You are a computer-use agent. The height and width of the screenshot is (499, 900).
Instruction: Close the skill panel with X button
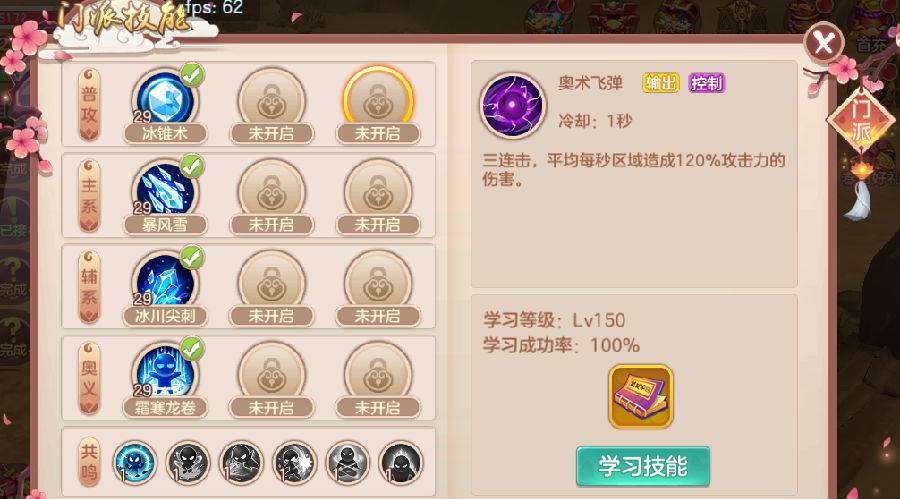[x=824, y=42]
